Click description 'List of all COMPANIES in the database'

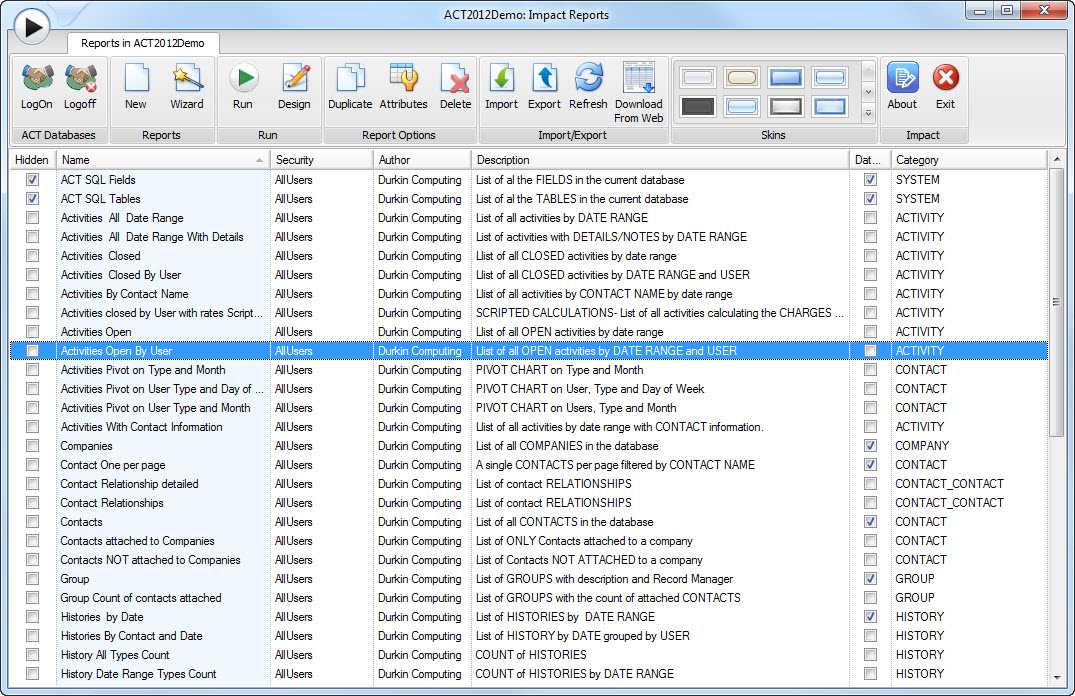click(567, 446)
